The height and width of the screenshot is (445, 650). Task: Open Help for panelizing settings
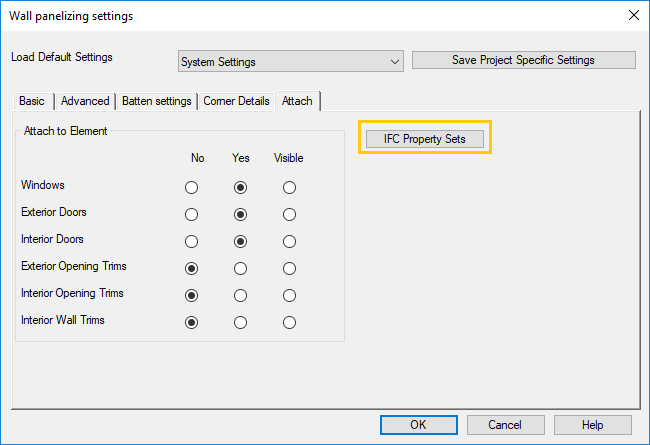point(592,425)
